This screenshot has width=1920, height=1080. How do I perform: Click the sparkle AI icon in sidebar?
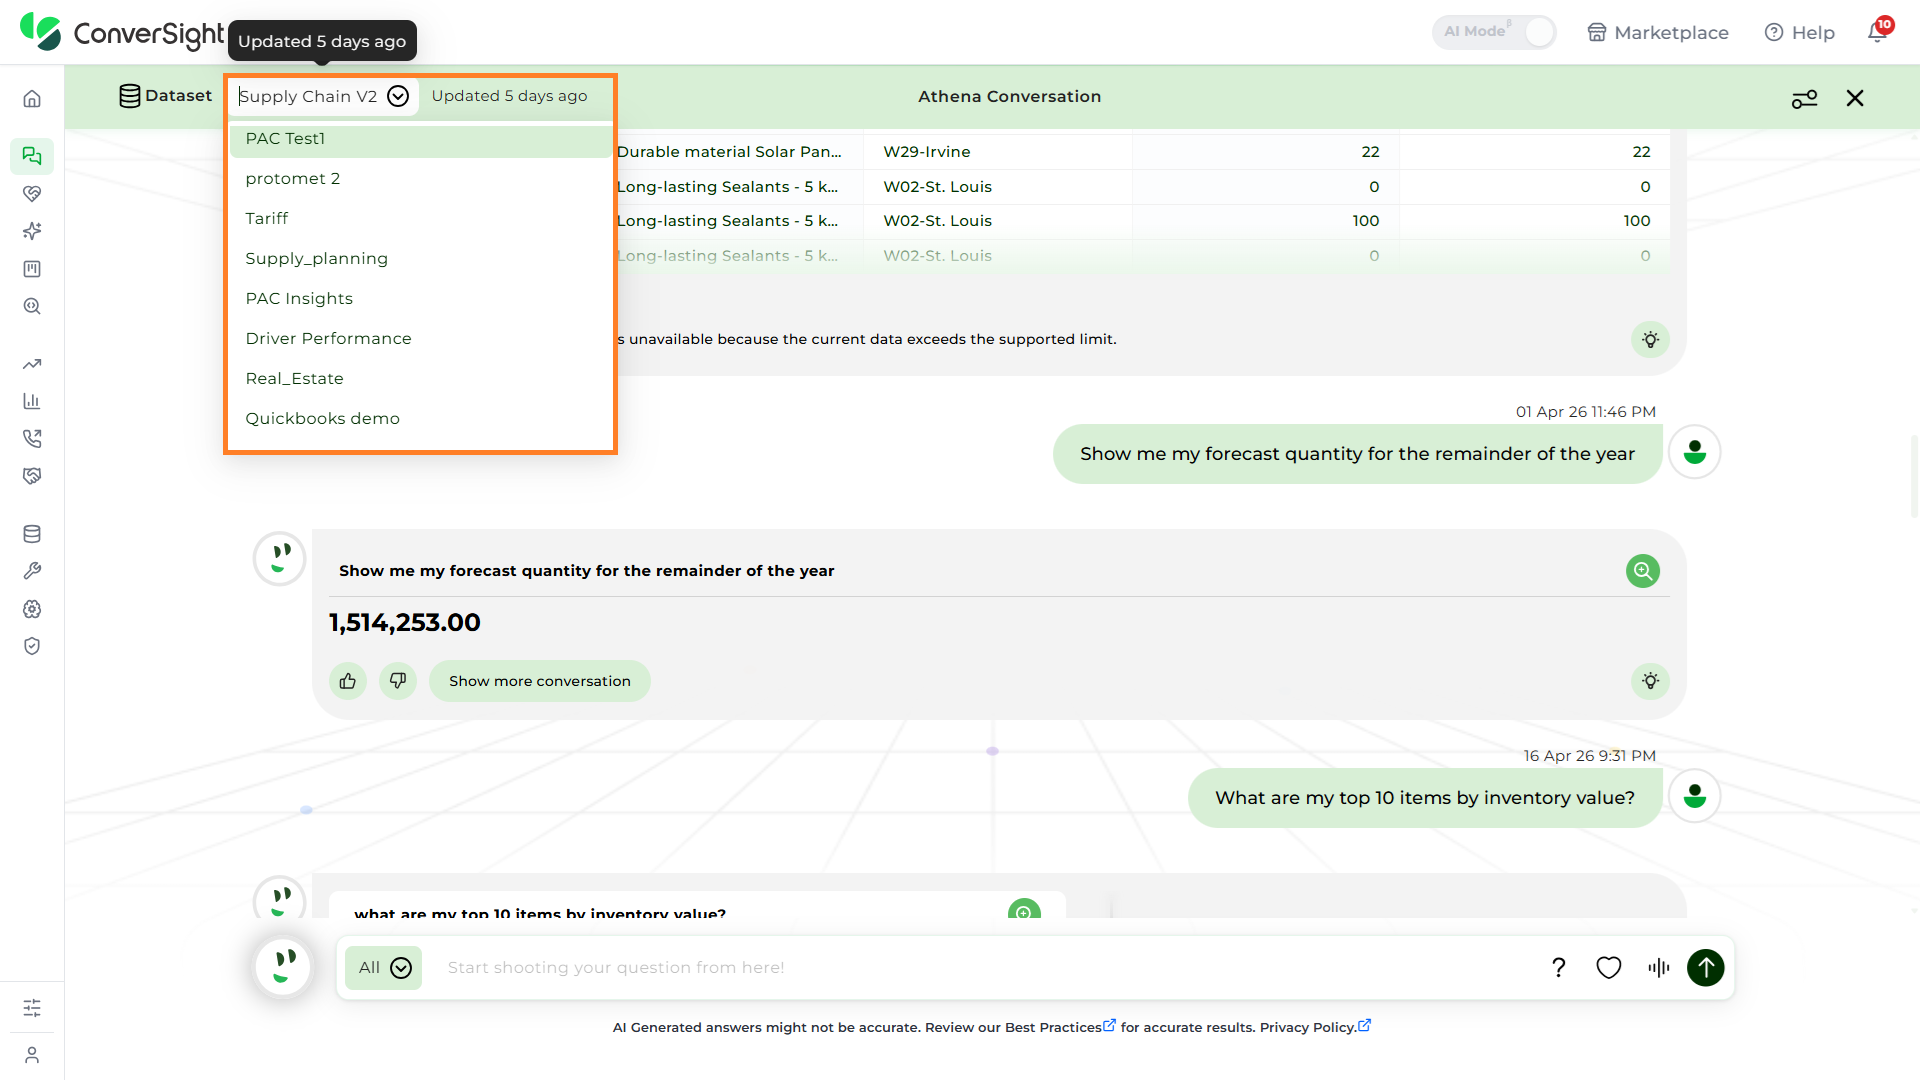(32, 231)
